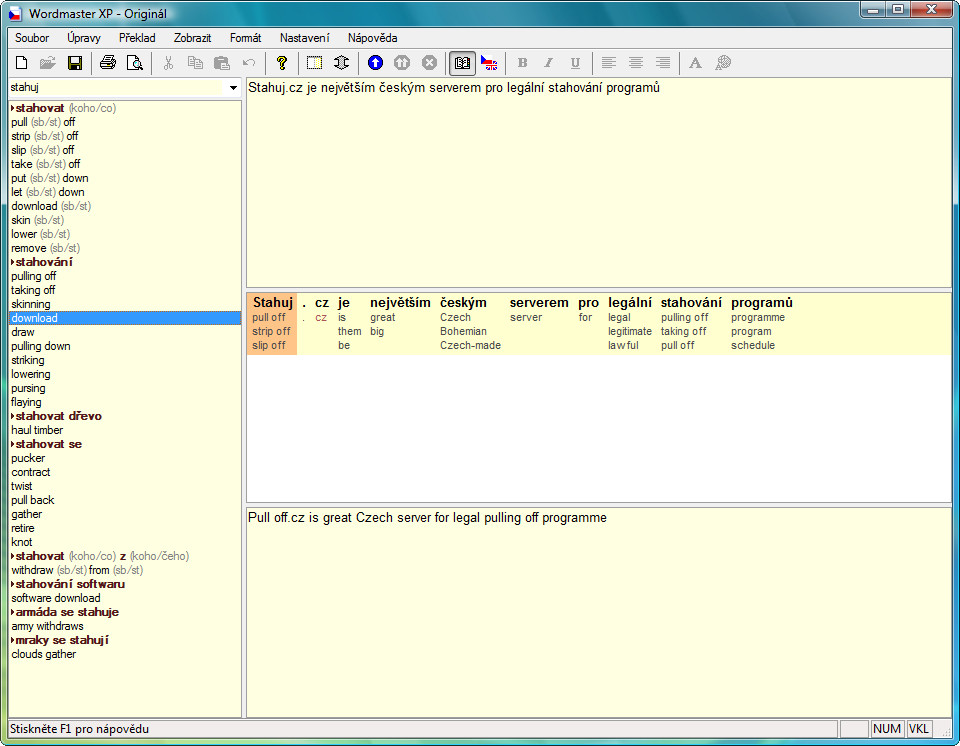Paste from clipboard with the clipboard icon

pos(222,62)
